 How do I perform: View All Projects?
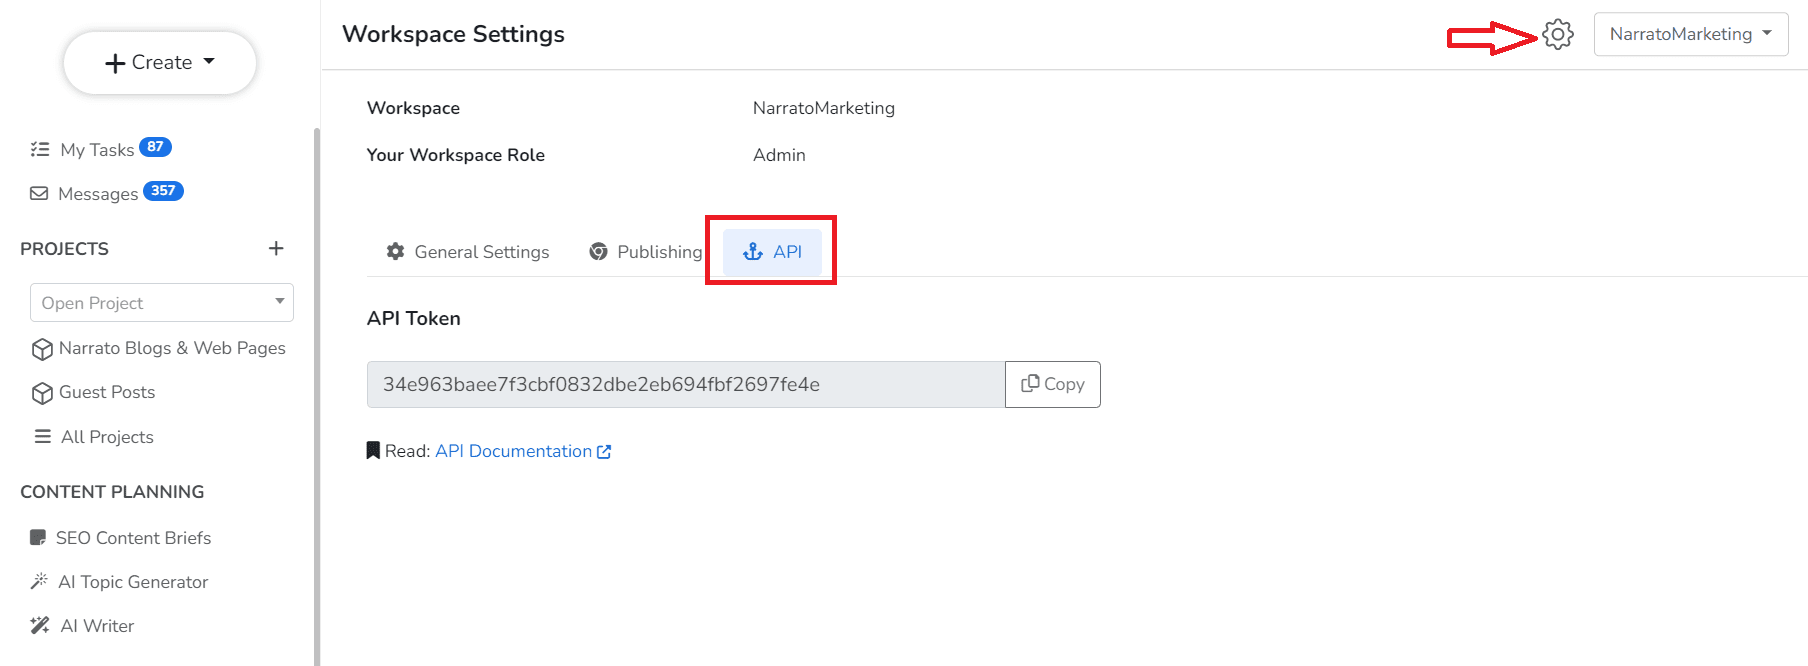click(x=107, y=437)
